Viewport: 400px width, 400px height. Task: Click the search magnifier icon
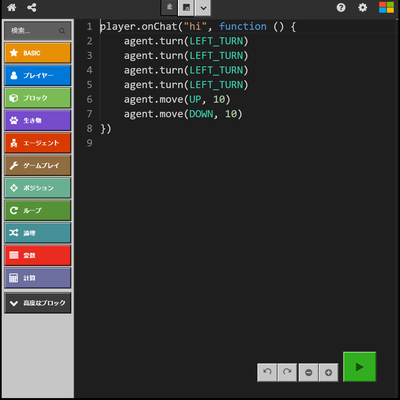click(x=62, y=31)
